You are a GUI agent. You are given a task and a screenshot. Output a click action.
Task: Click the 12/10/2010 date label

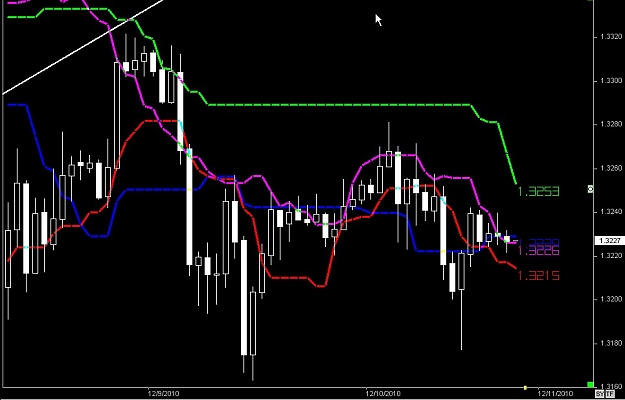[383, 394]
